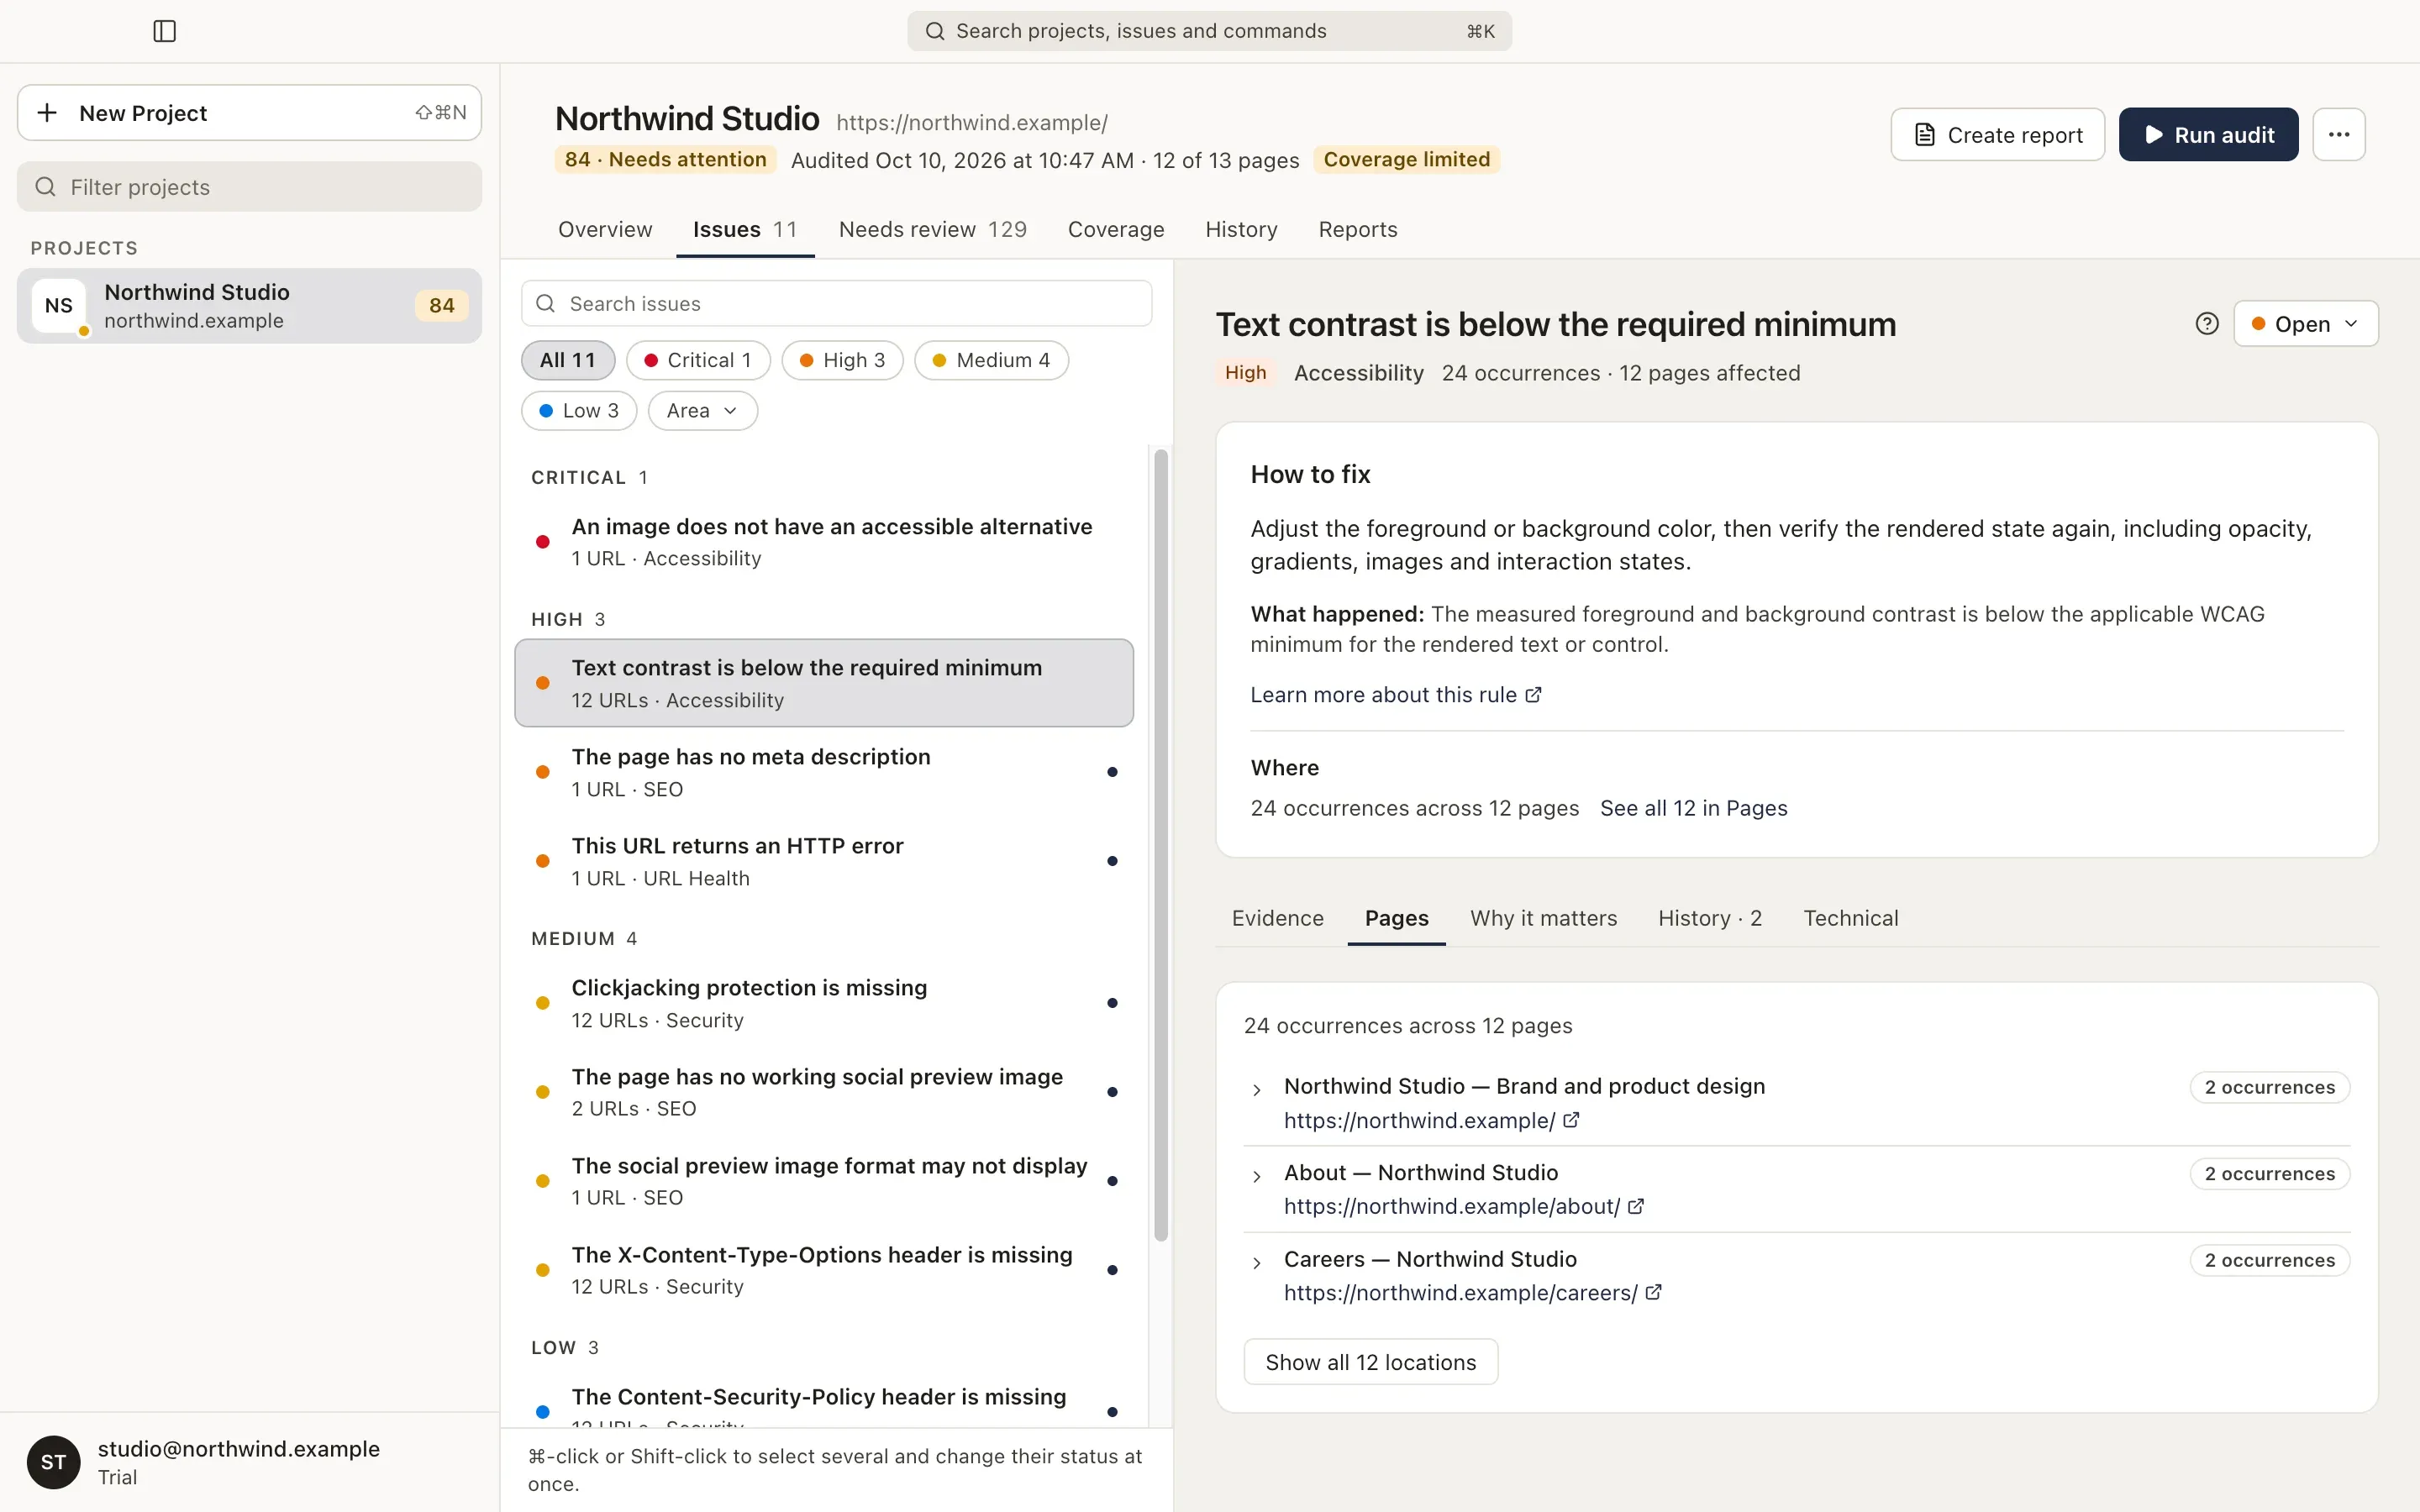Viewport: 2420px width, 1512px height.
Task: Click the help question mark icon
Action: (2207, 324)
